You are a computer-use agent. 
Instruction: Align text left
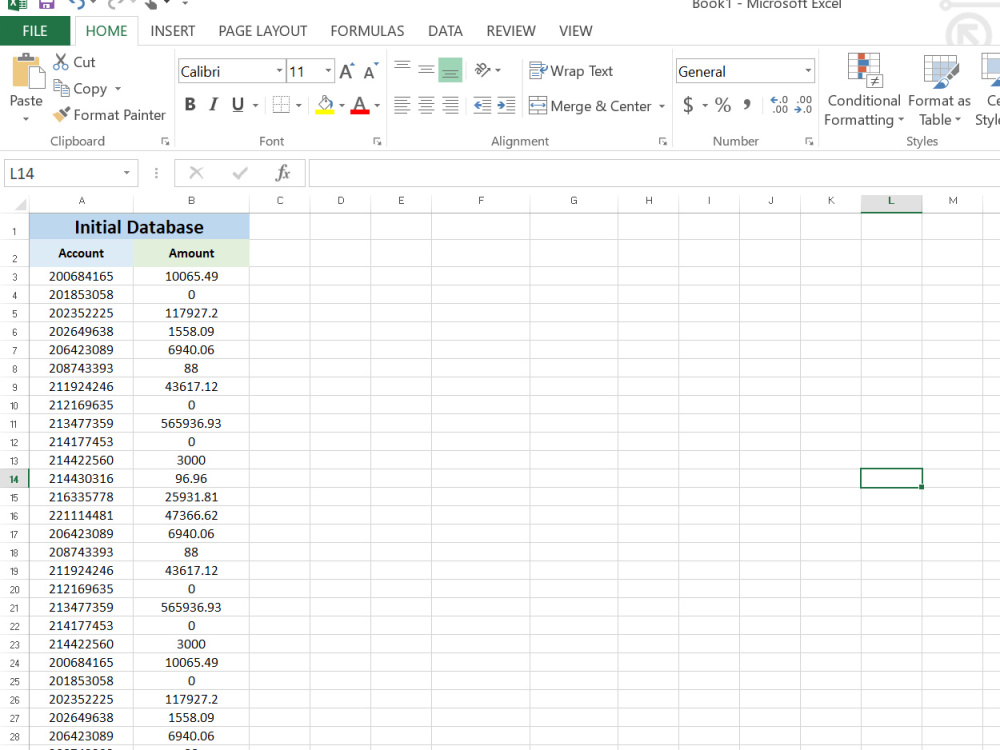pyautogui.click(x=402, y=105)
